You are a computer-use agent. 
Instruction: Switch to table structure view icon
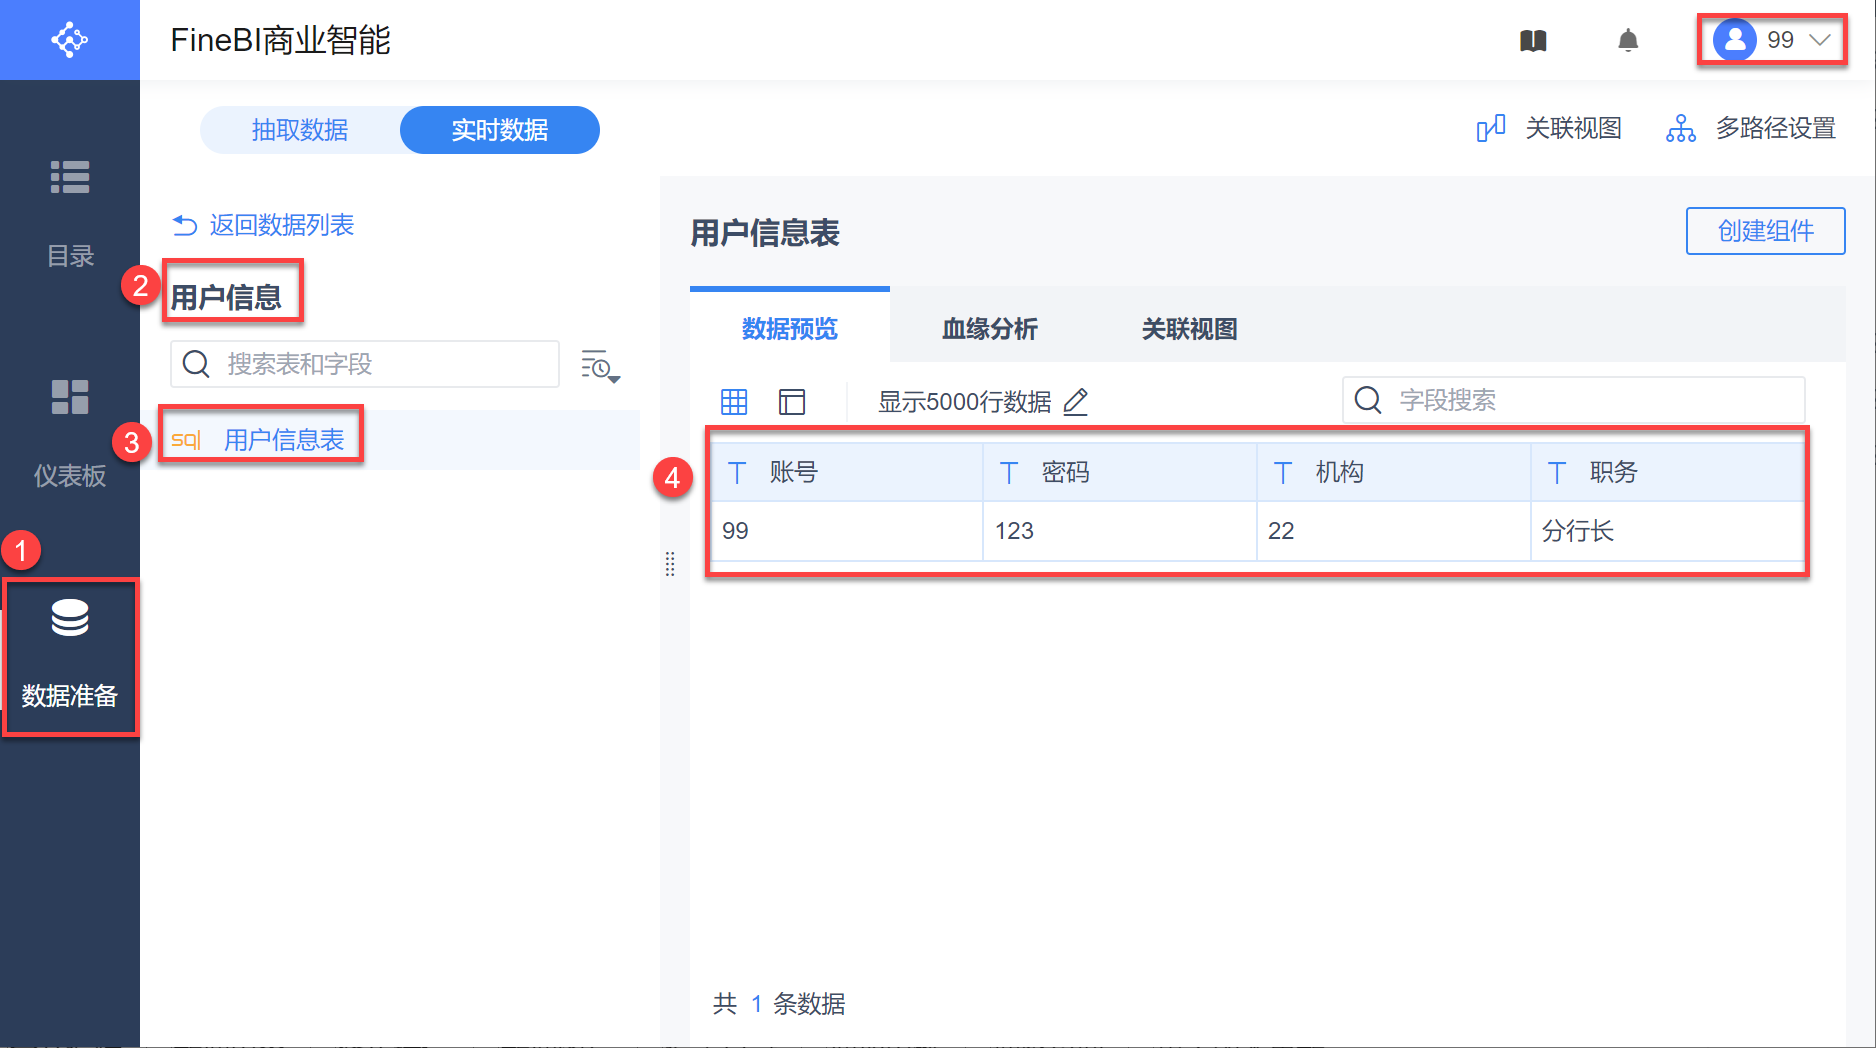(792, 402)
